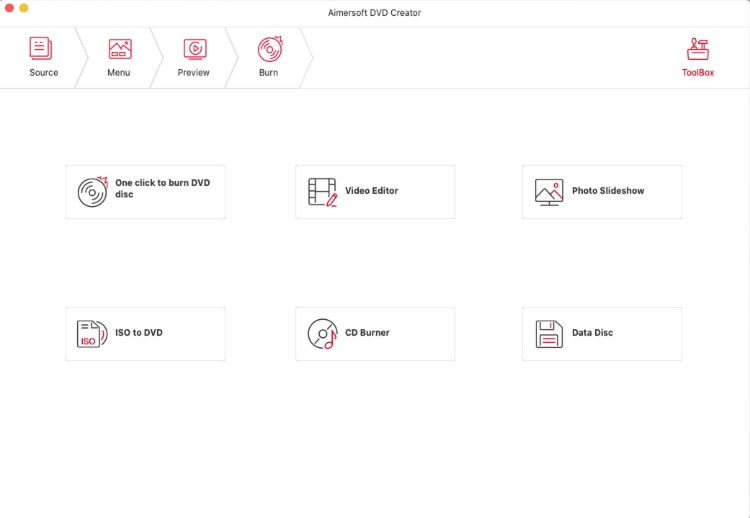
Task: Go to the Menu step icon
Action: (120, 49)
